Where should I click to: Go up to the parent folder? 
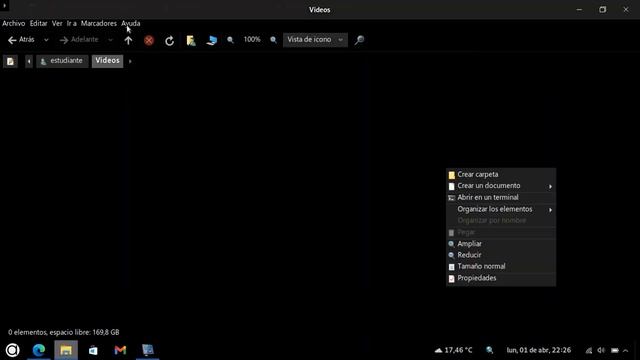(x=128, y=40)
